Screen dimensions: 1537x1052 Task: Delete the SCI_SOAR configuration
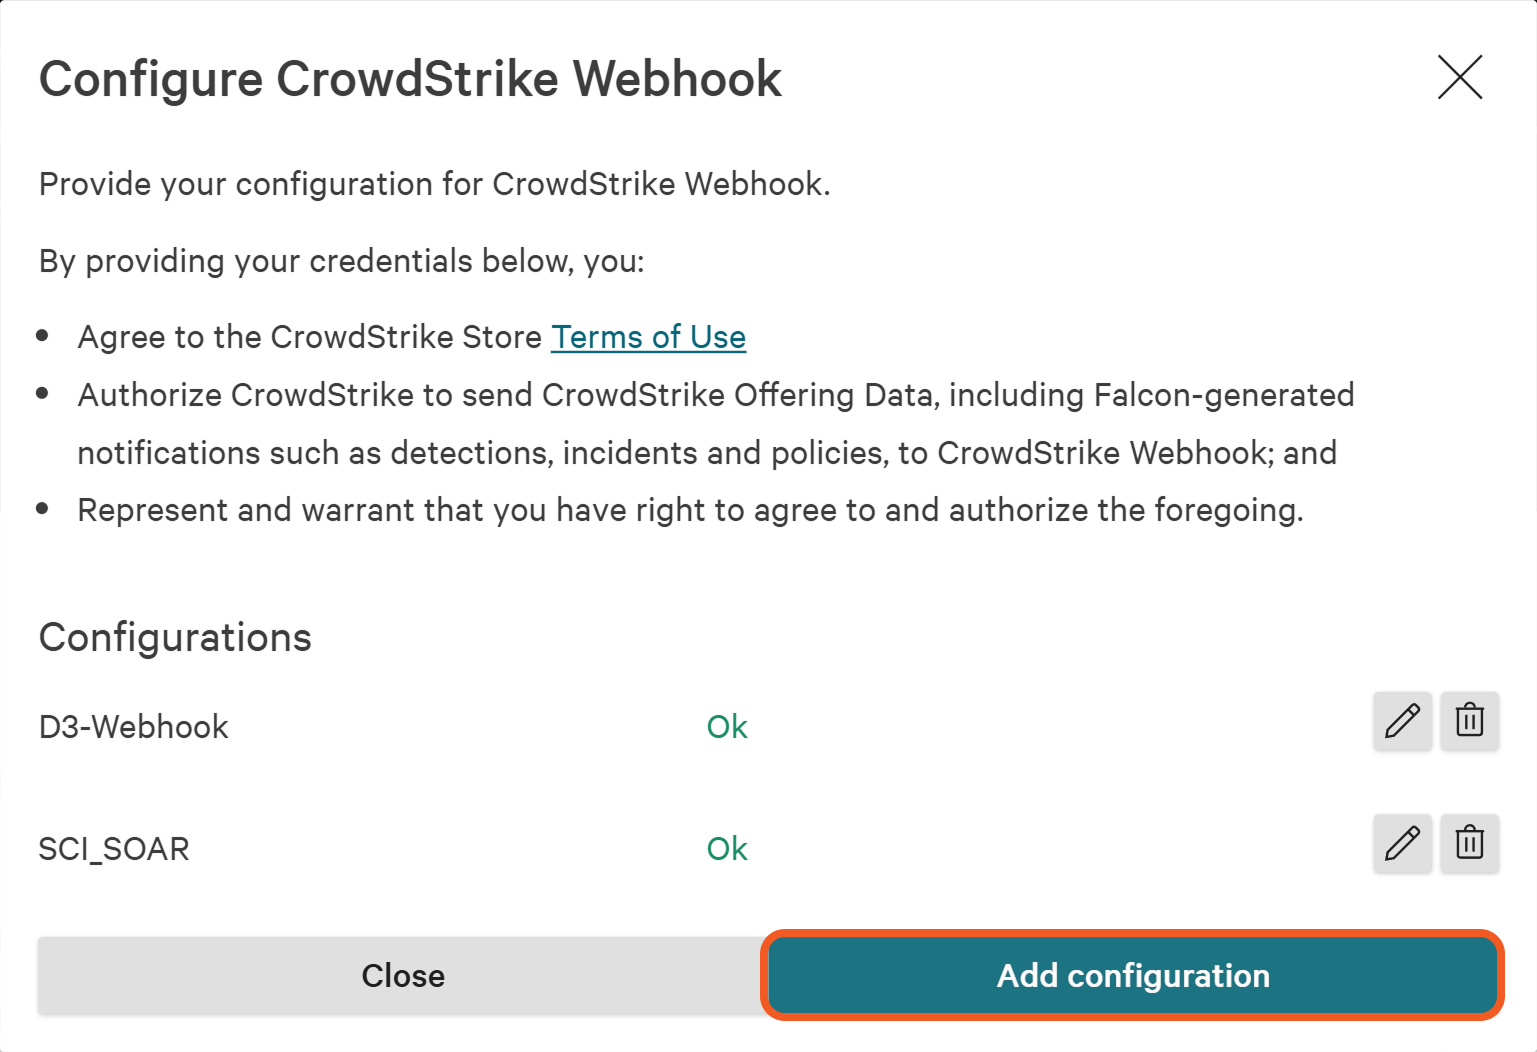1469,843
